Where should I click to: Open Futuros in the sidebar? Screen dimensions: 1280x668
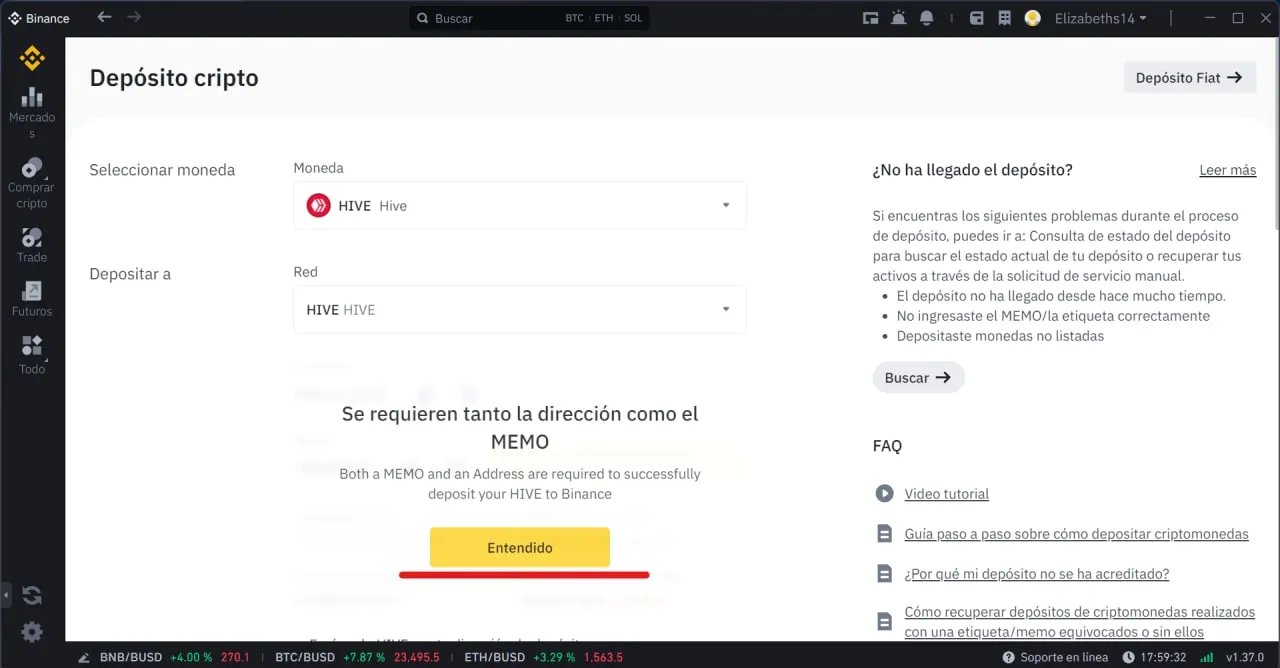[32, 300]
